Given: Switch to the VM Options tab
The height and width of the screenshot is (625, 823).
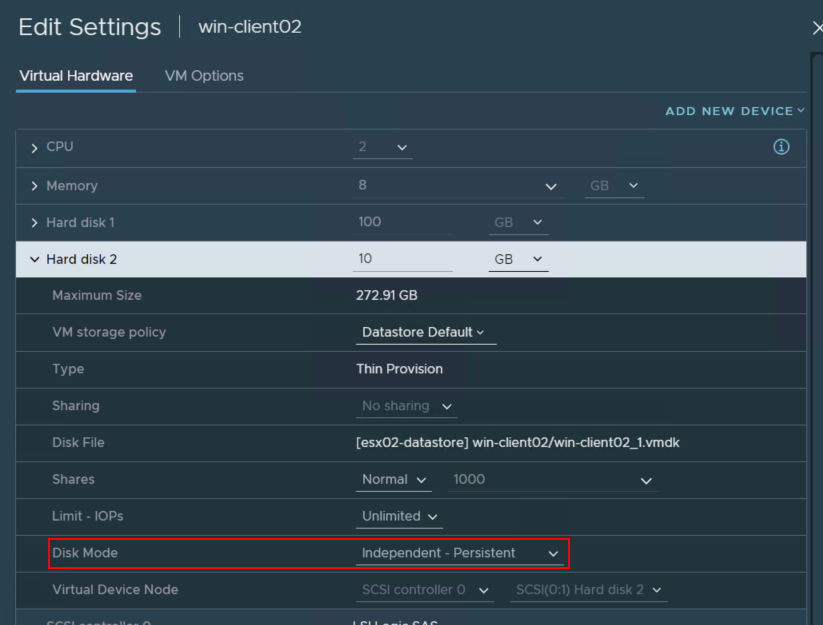Looking at the screenshot, I should click(x=203, y=75).
